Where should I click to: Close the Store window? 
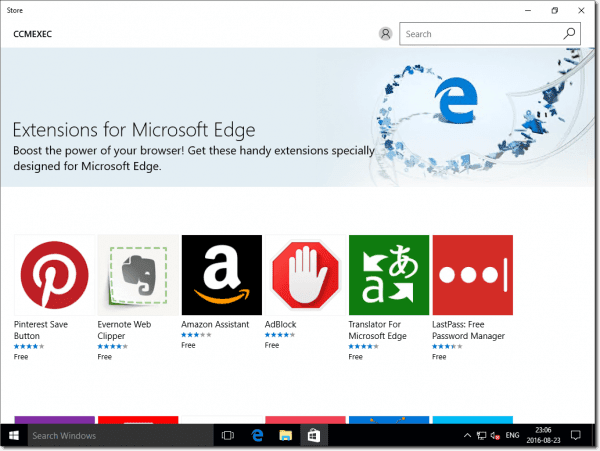(581, 10)
